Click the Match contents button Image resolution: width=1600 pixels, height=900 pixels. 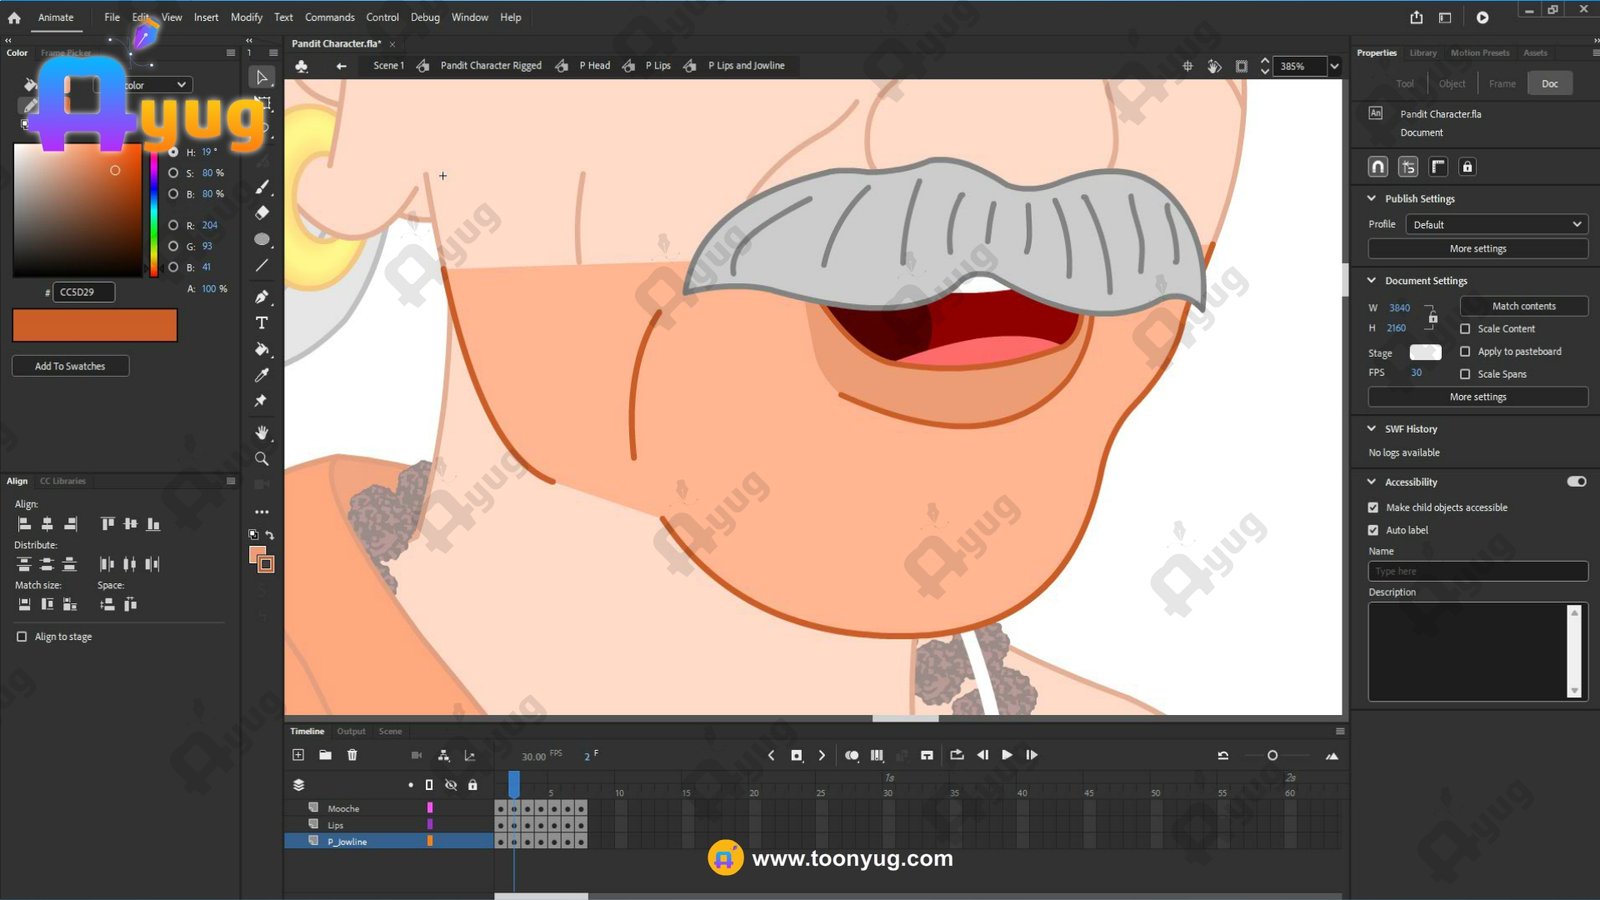click(1523, 306)
